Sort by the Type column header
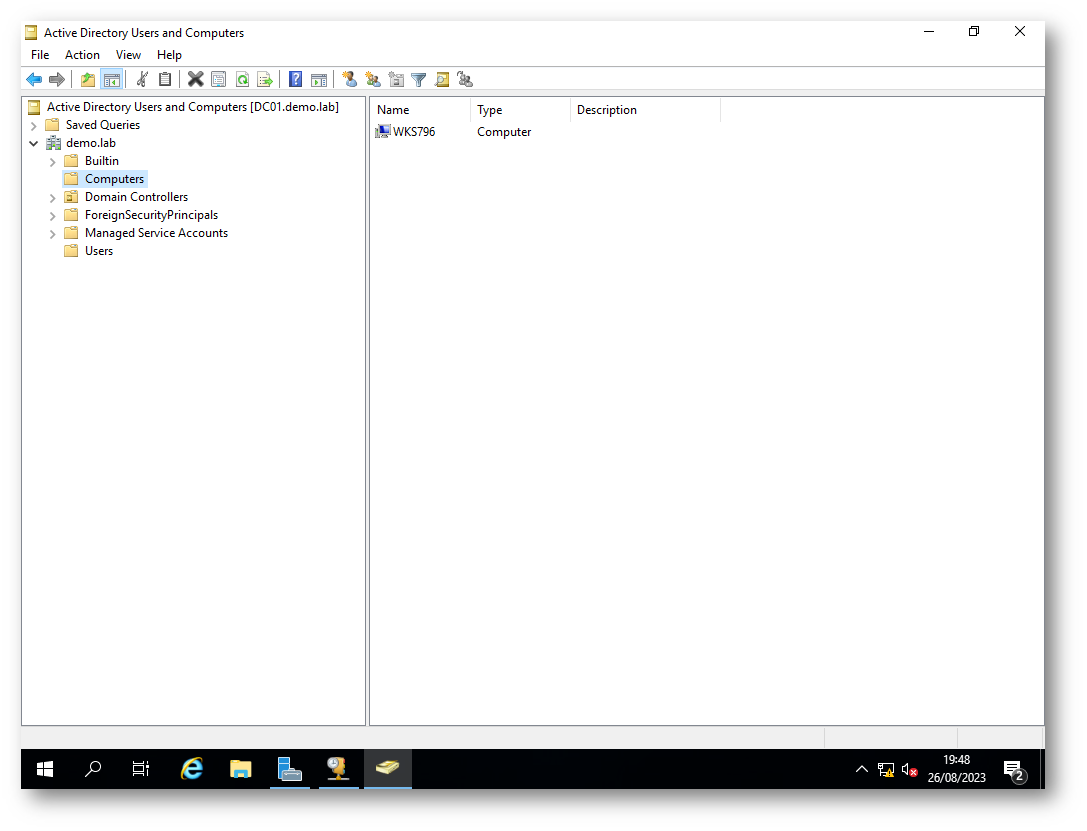The image size is (1087, 831). [520, 110]
